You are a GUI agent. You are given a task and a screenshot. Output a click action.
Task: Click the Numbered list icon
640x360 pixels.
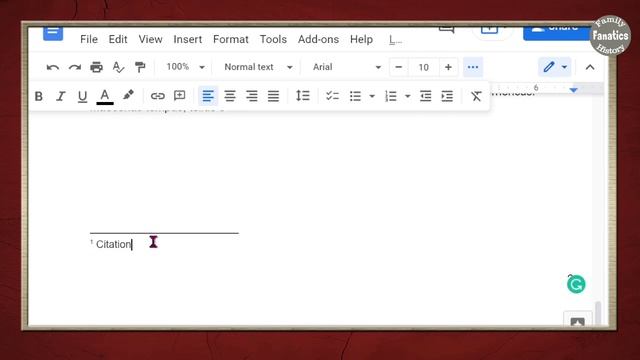click(391, 96)
